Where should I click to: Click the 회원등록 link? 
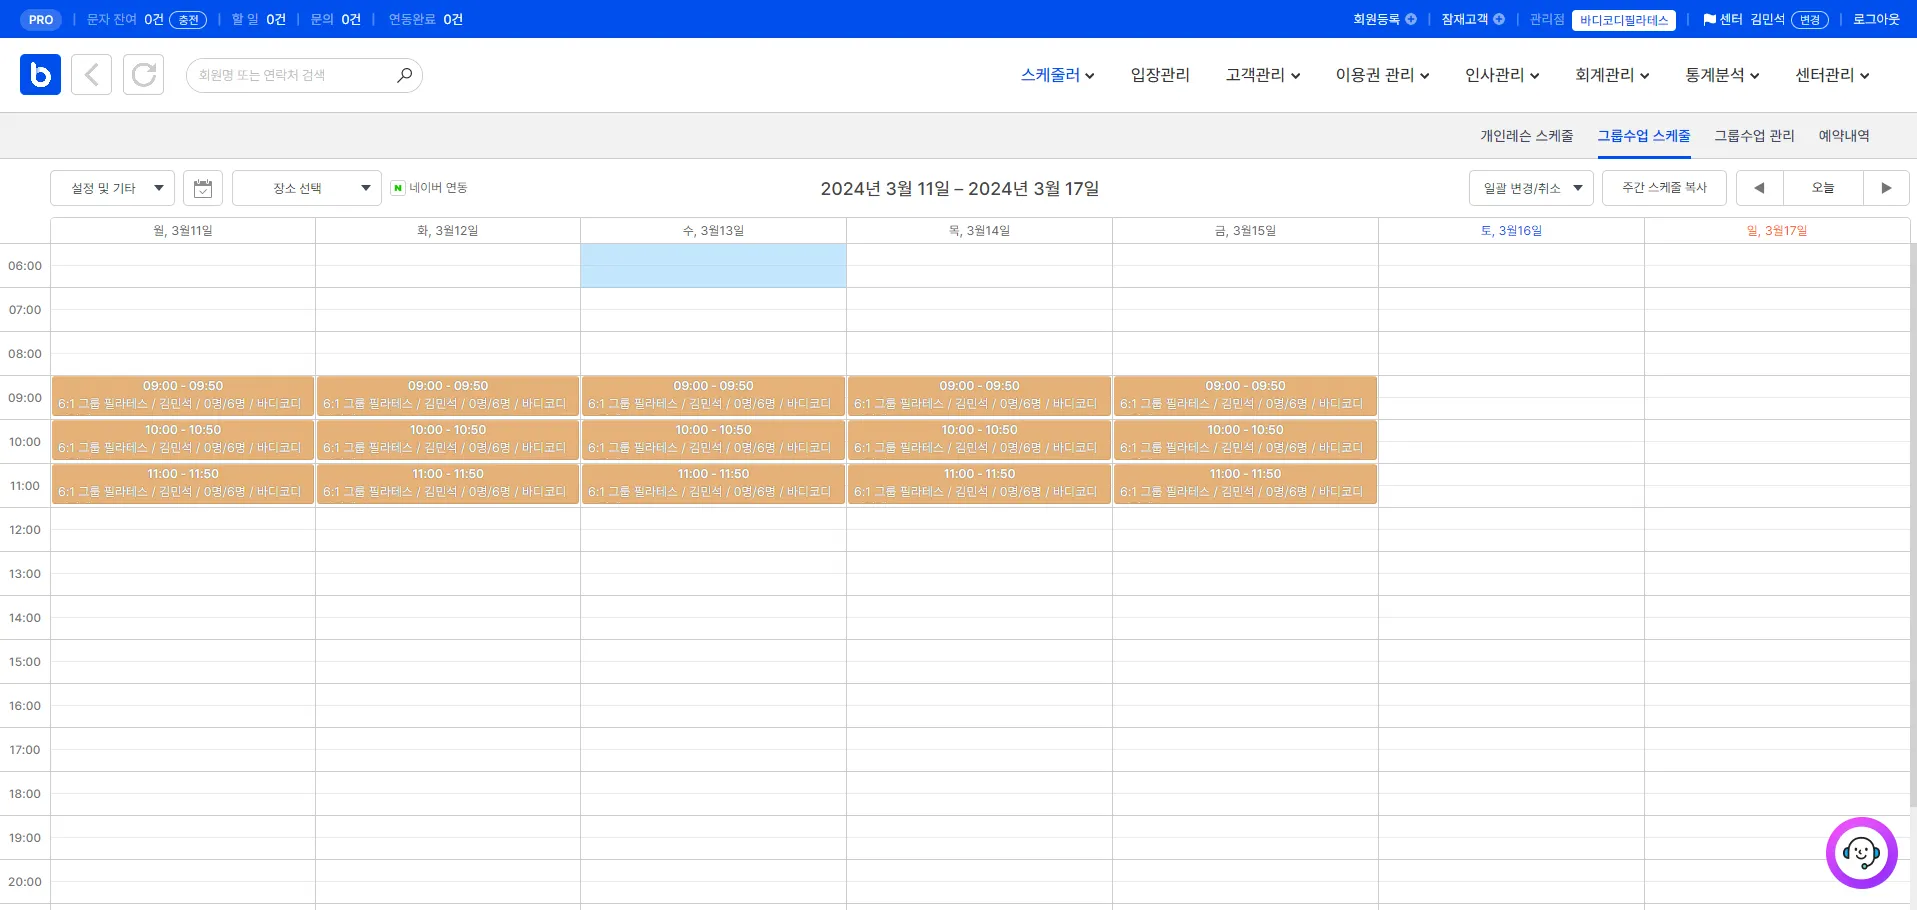pos(1376,19)
